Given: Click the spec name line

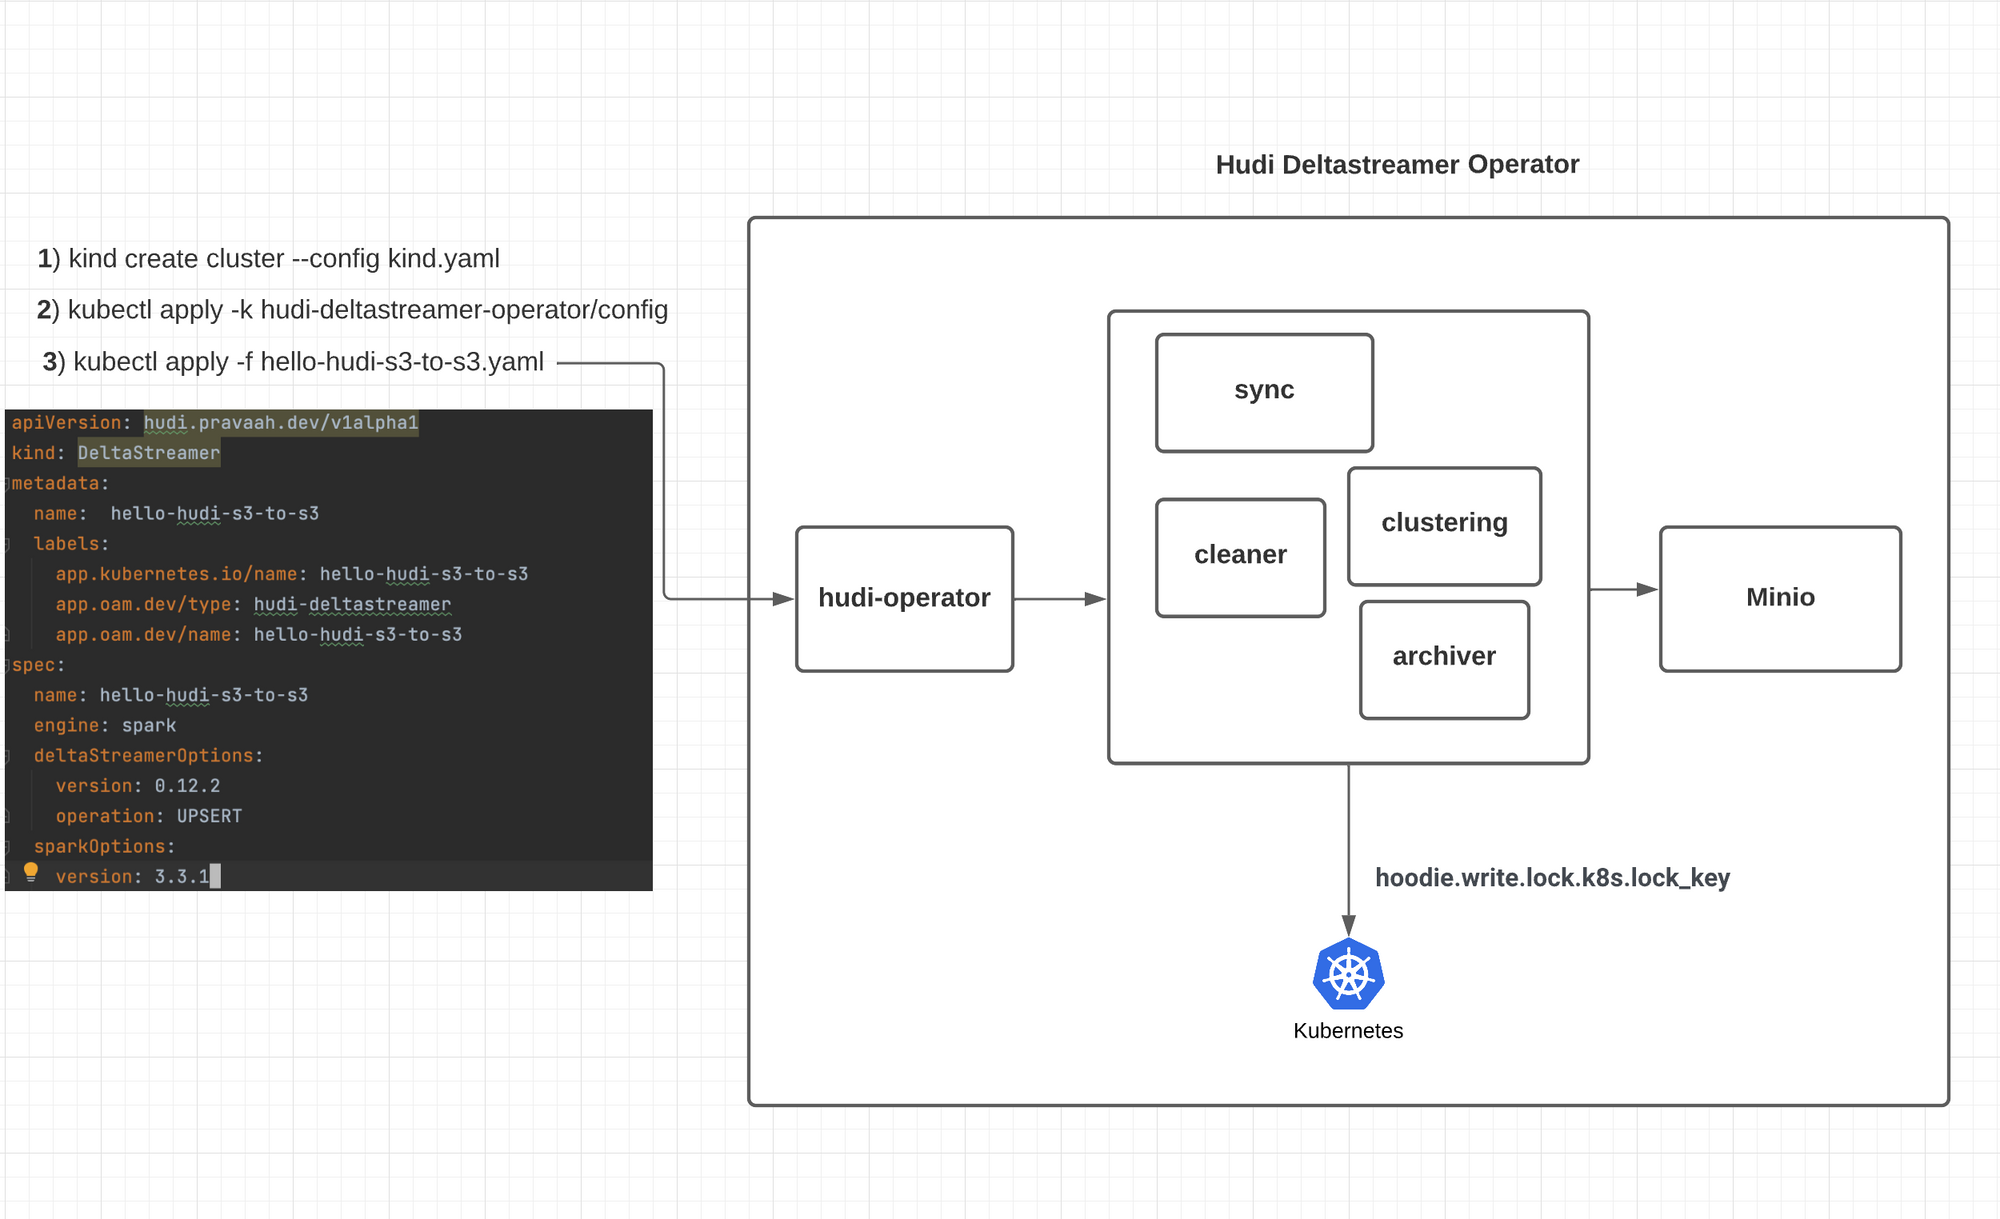Looking at the screenshot, I should [171, 695].
